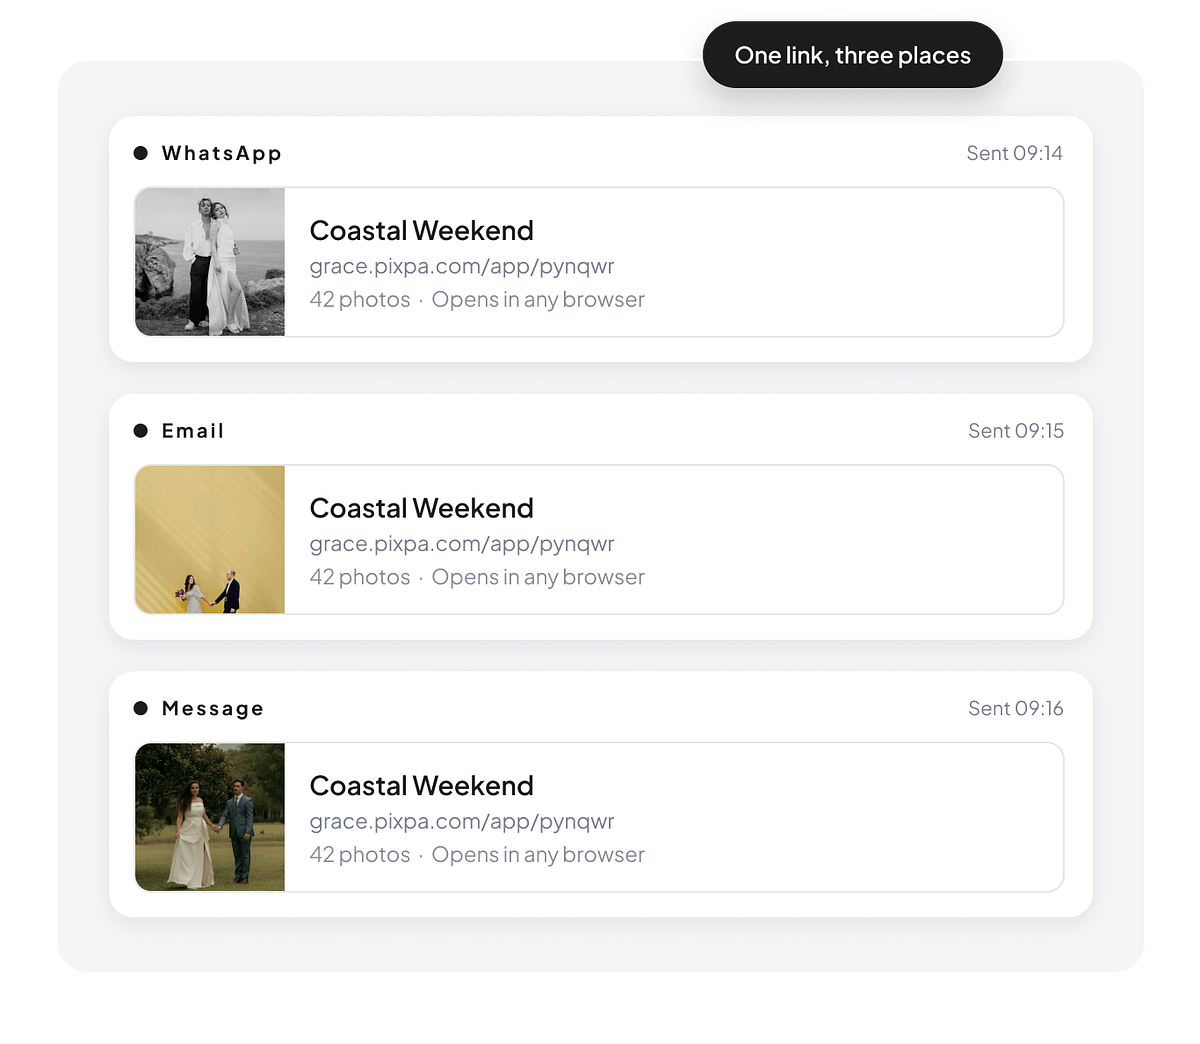This screenshot has height=1044, width=1200.
Task: Select the Message channel label
Action: click(x=213, y=709)
